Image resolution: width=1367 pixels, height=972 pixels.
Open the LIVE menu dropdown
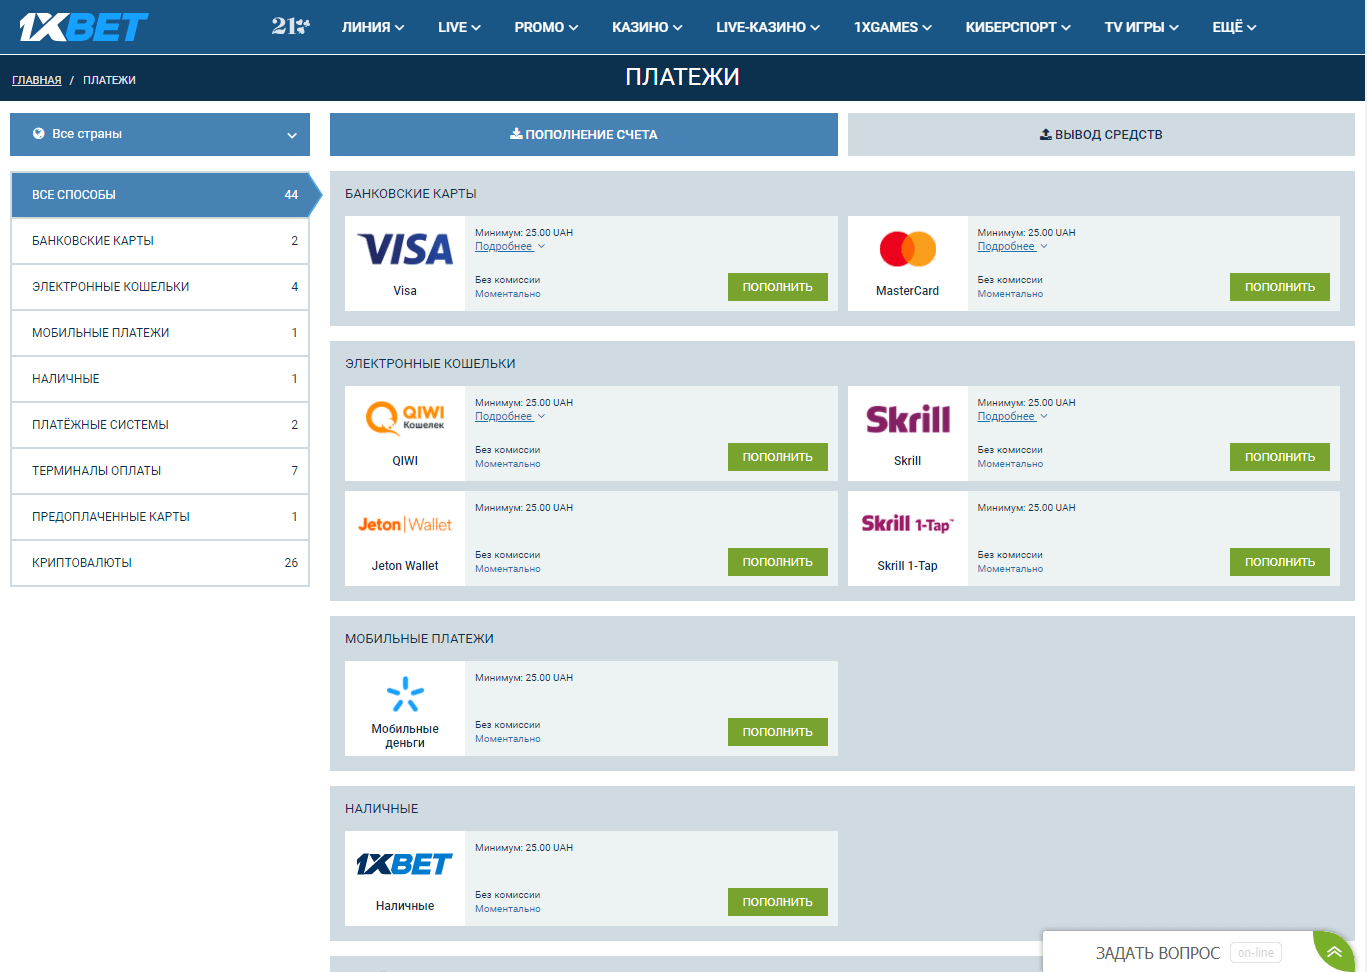click(x=459, y=27)
